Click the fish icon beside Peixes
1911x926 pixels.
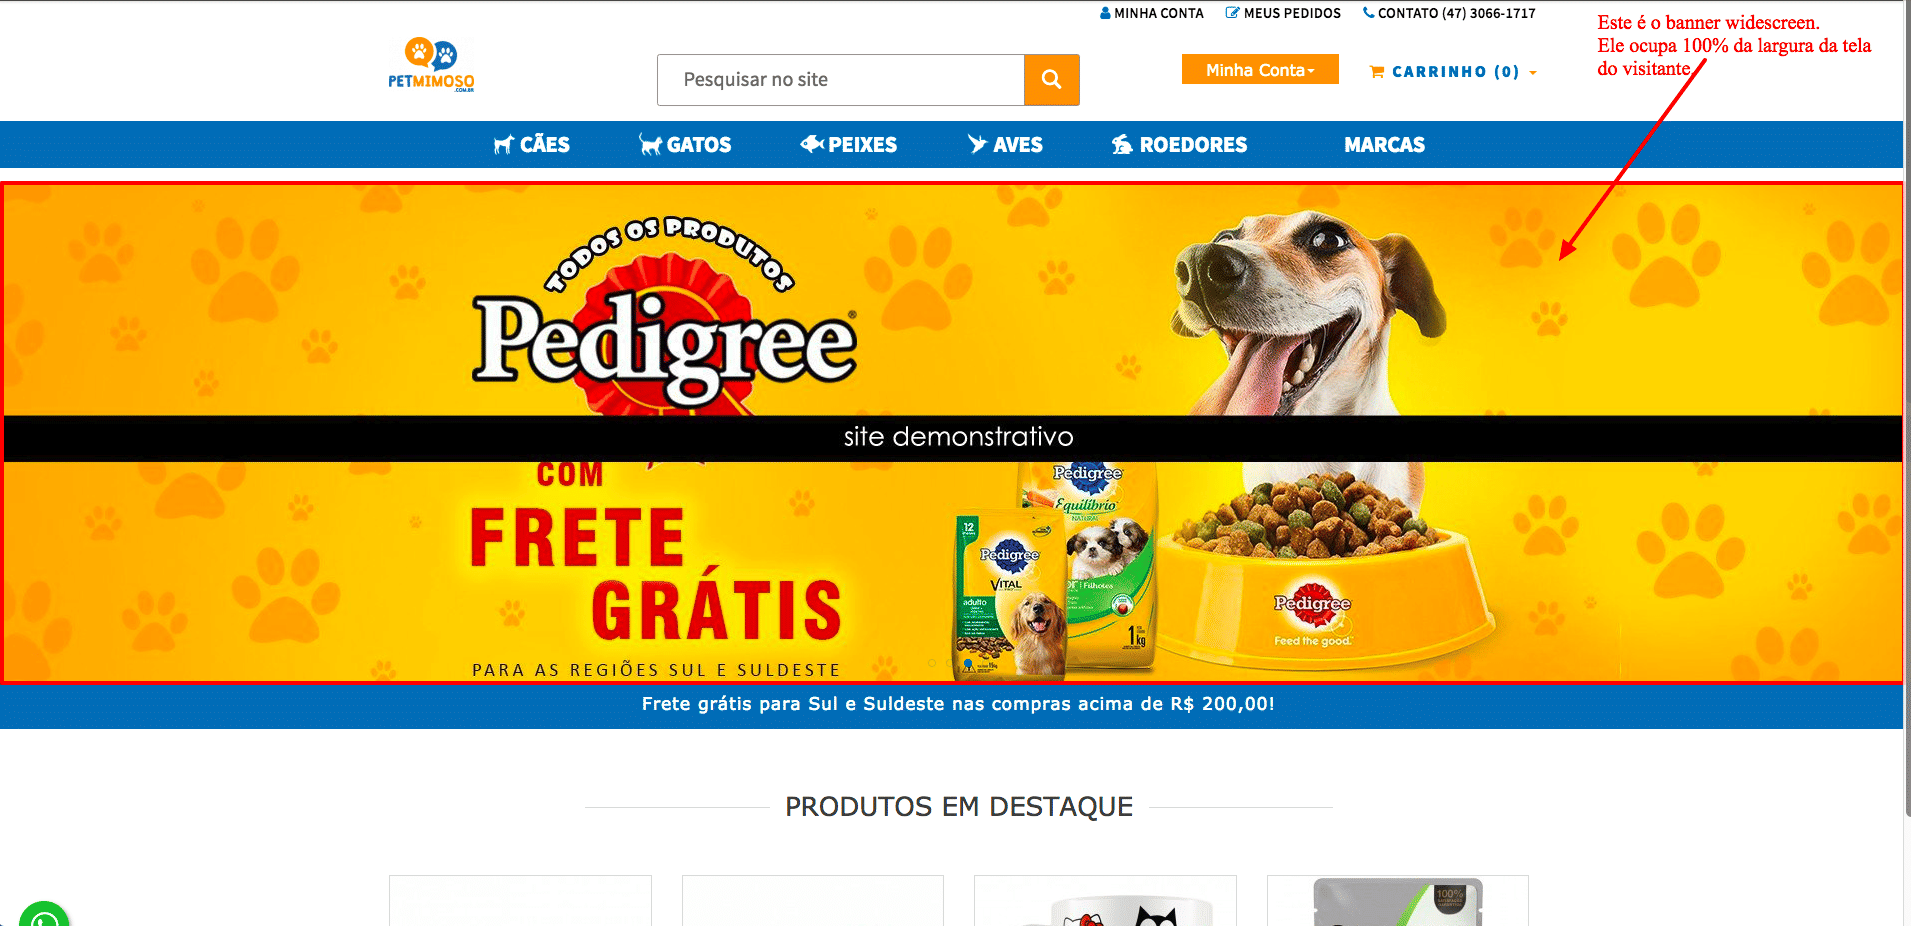tap(811, 144)
